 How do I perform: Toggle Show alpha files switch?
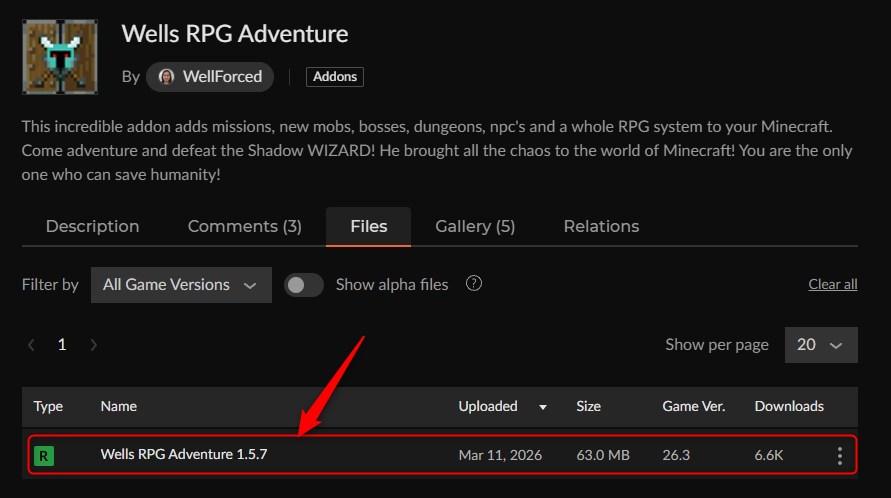[303, 285]
